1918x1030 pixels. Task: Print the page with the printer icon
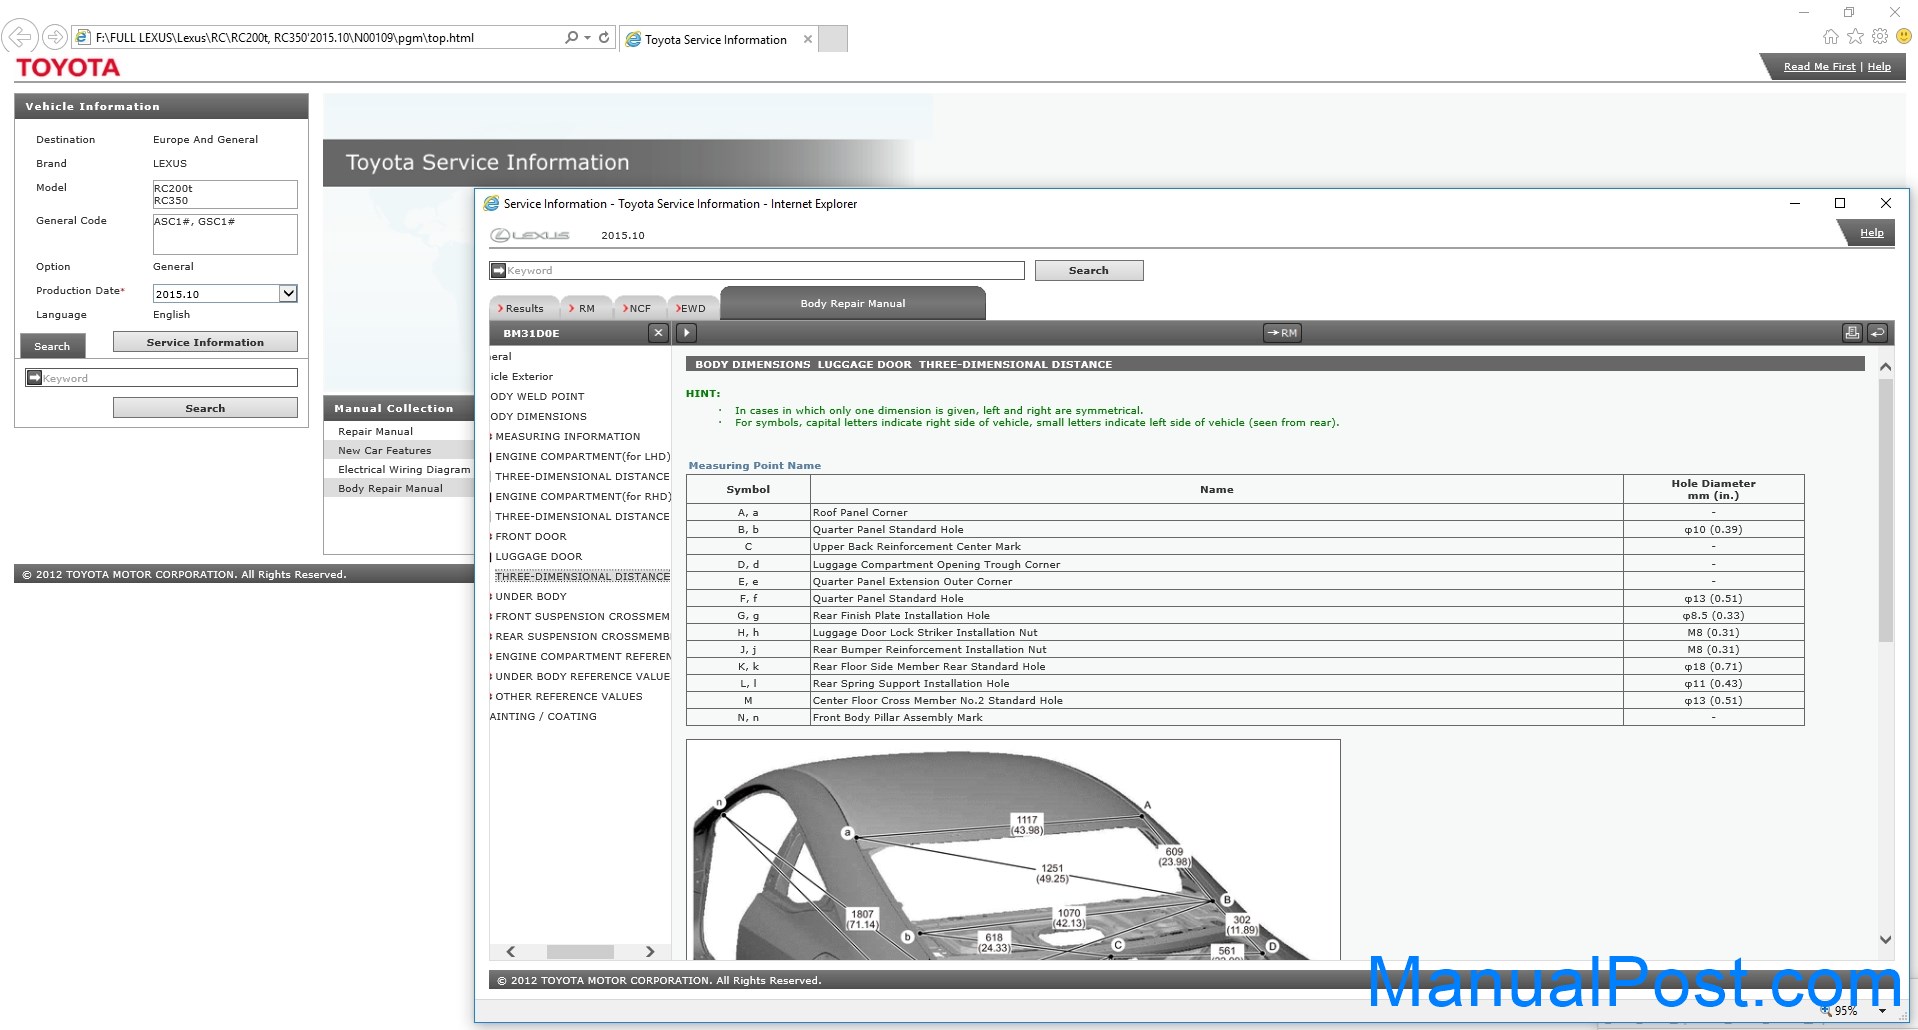1851,333
